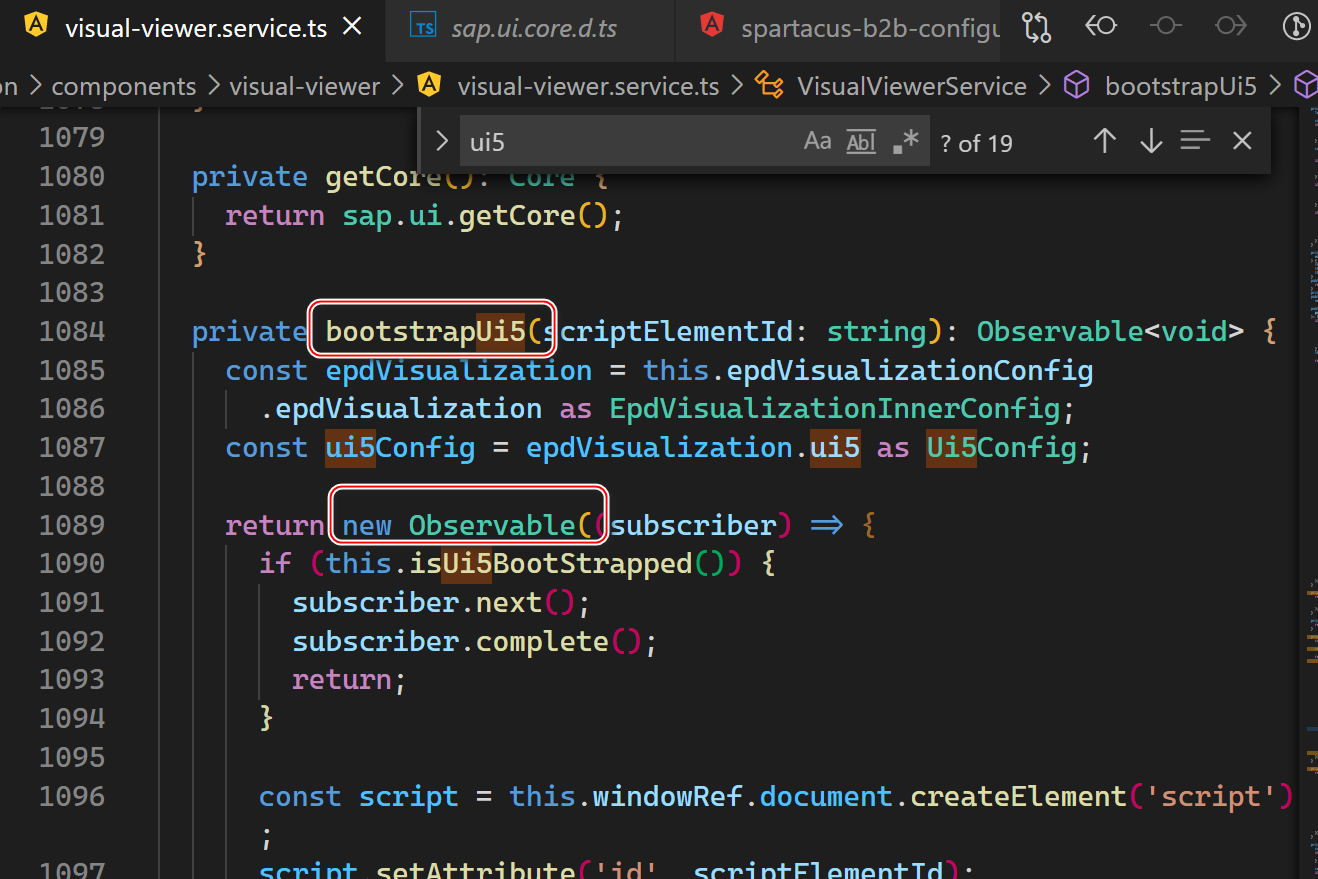Screen dimensions: 1318x879
Task: Click subscriber.next() on line 1091
Action: pos(434,603)
